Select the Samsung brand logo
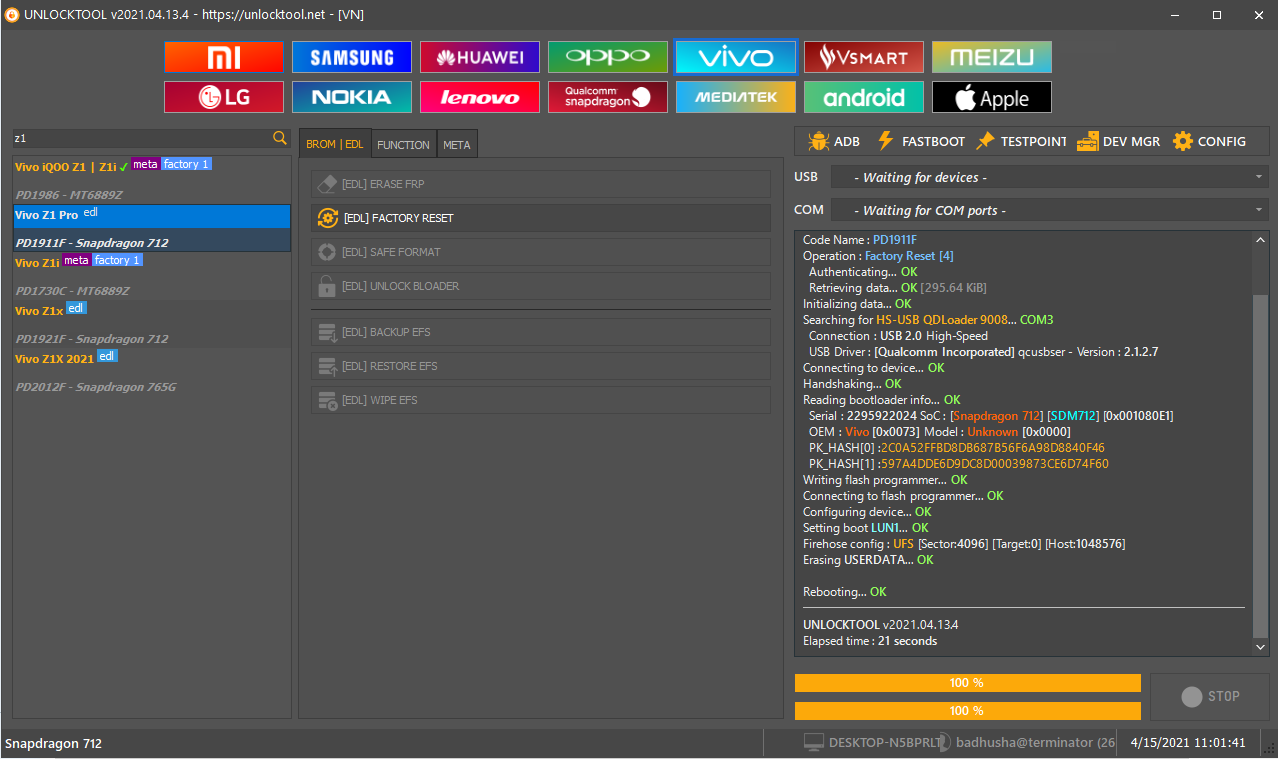 click(x=352, y=57)
